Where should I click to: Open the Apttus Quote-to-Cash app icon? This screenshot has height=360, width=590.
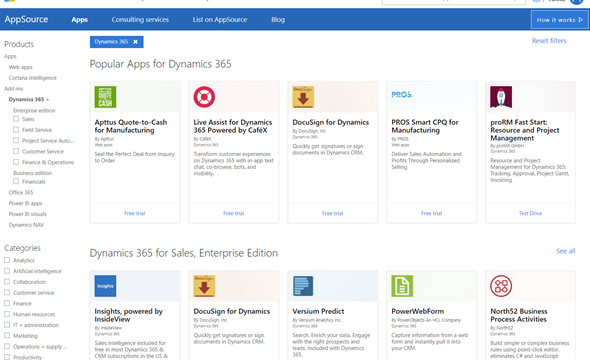(x=105, y=97)
